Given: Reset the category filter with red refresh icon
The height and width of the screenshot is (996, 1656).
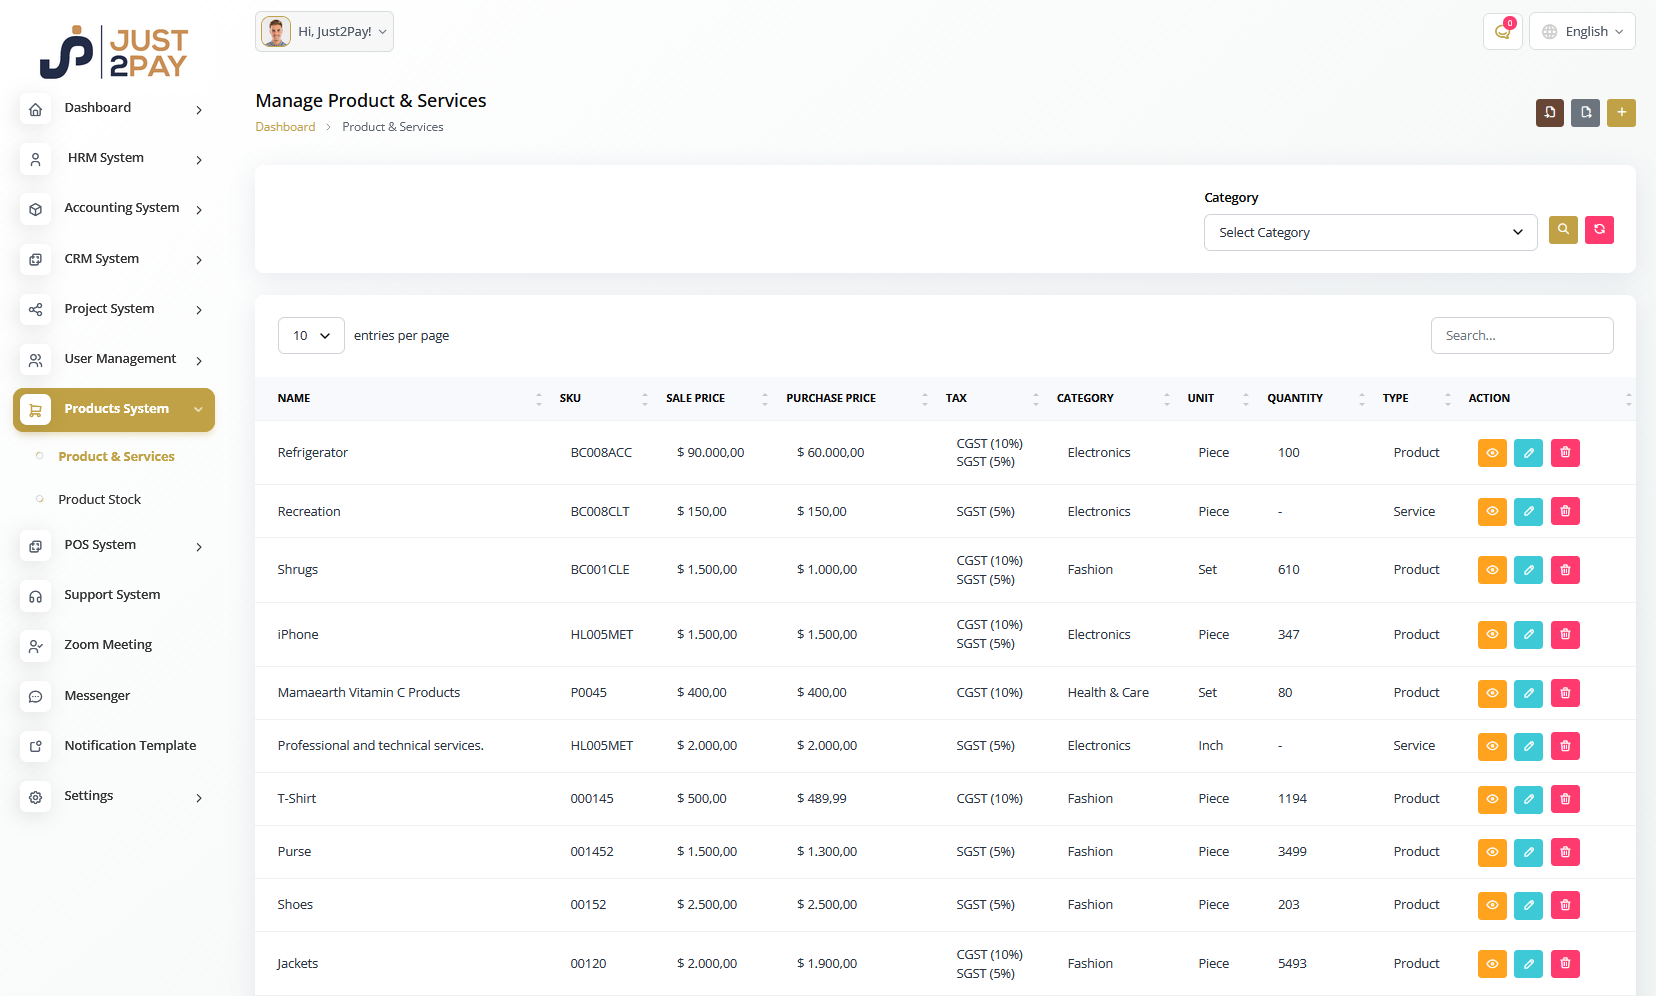Looking at the screenshot, I should tap(1599, 230).
